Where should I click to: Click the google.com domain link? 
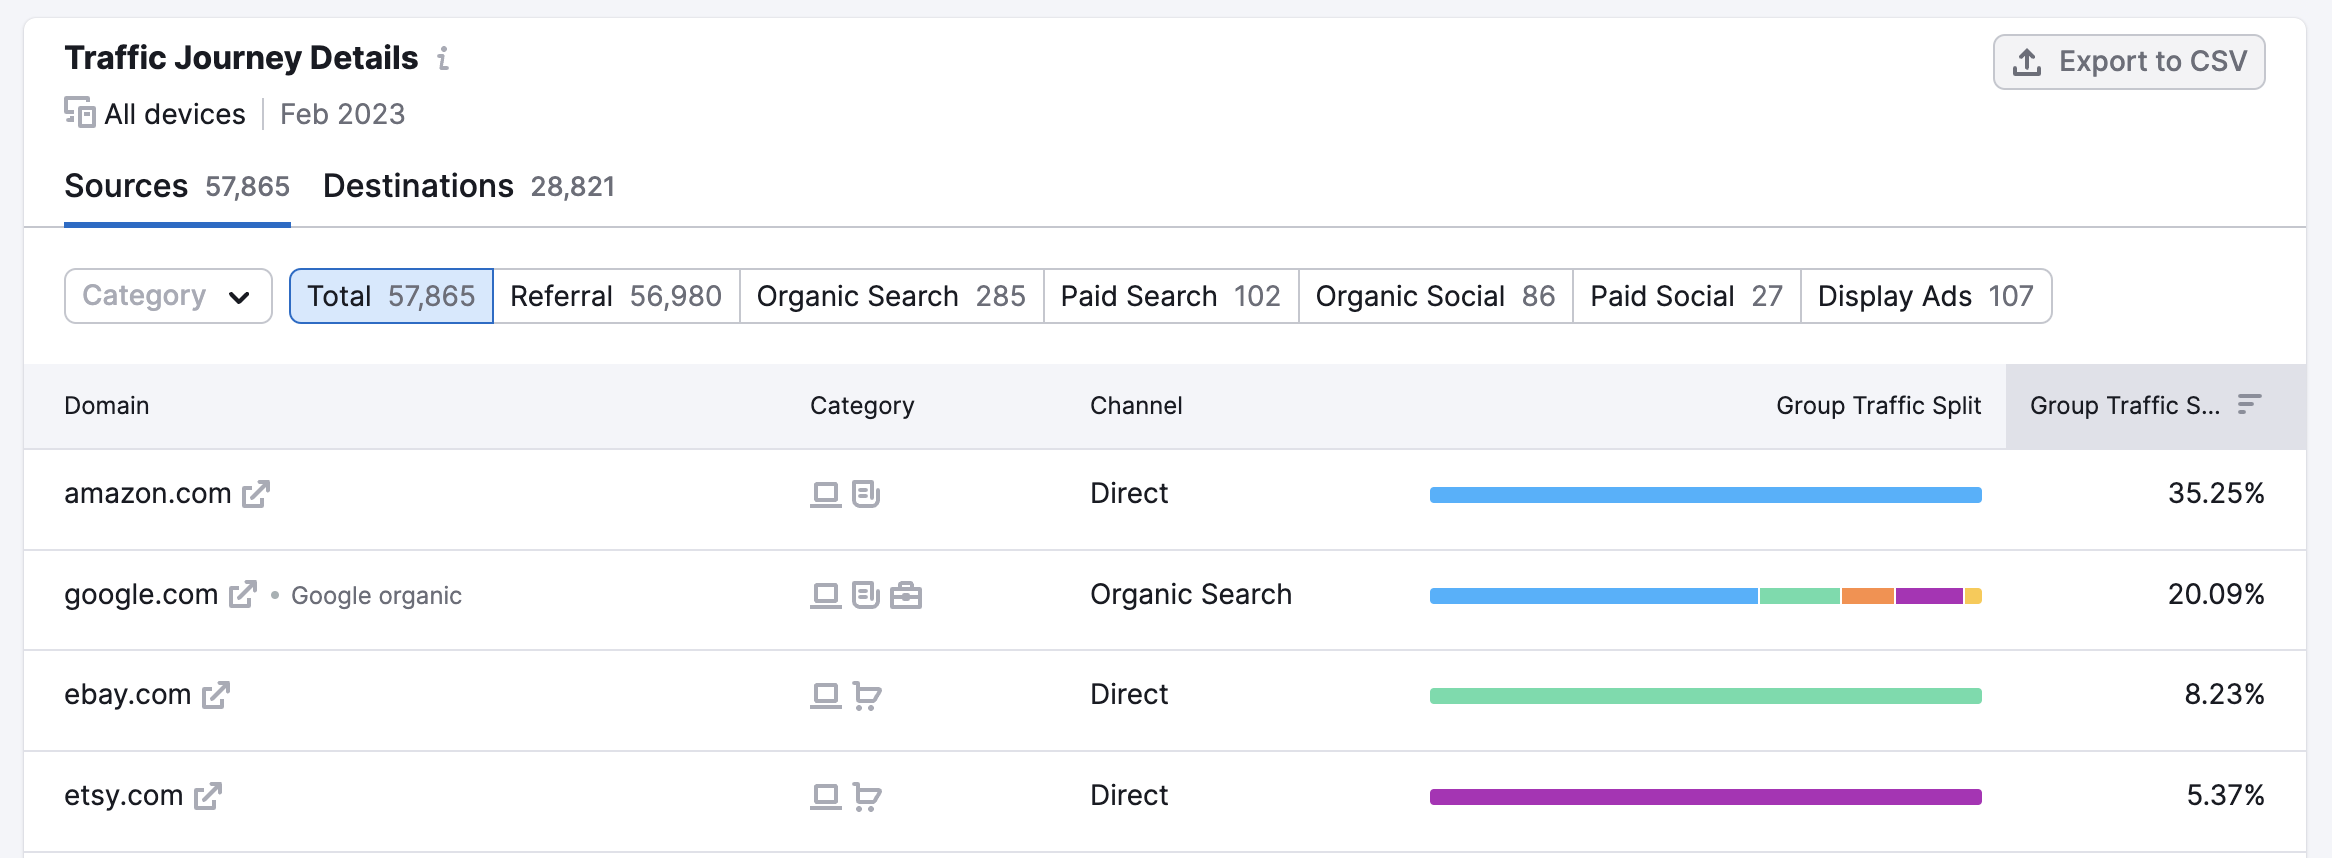pyautogui.click(x=141, y=595)
